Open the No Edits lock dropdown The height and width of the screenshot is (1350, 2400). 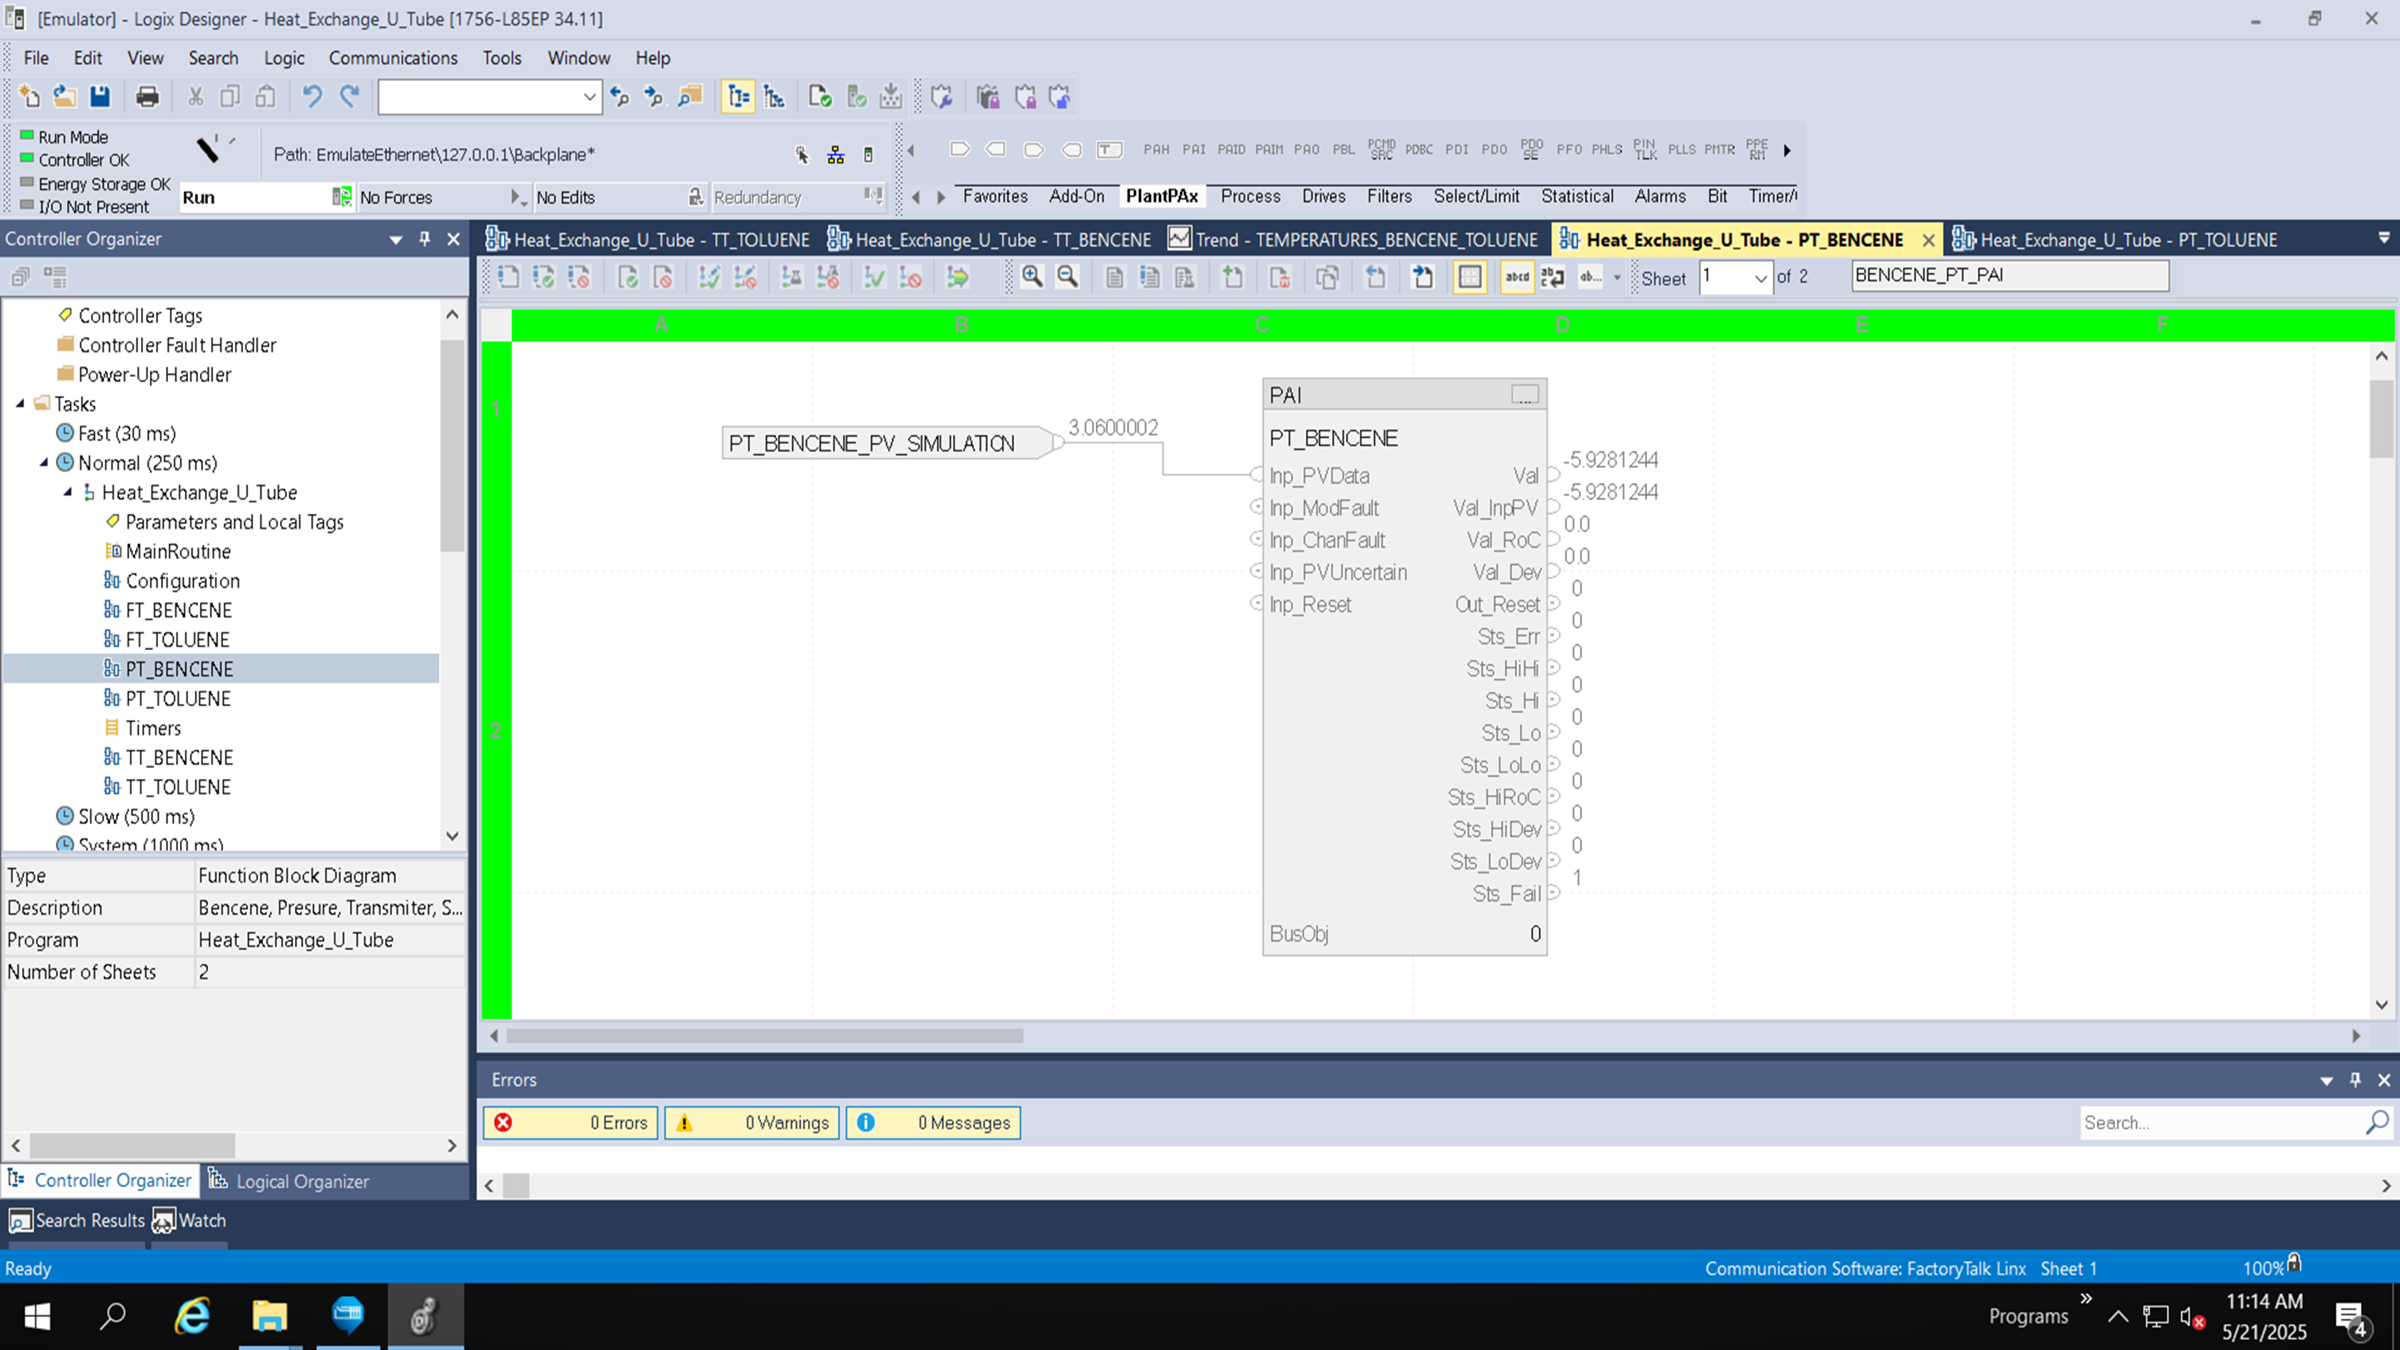[695, 197]
